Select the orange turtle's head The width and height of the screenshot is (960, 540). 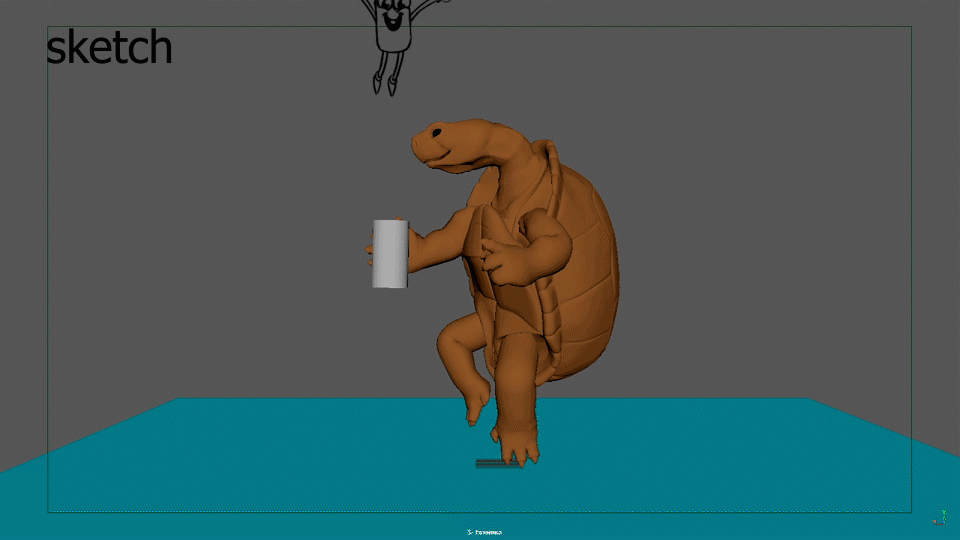click(456, 145)
